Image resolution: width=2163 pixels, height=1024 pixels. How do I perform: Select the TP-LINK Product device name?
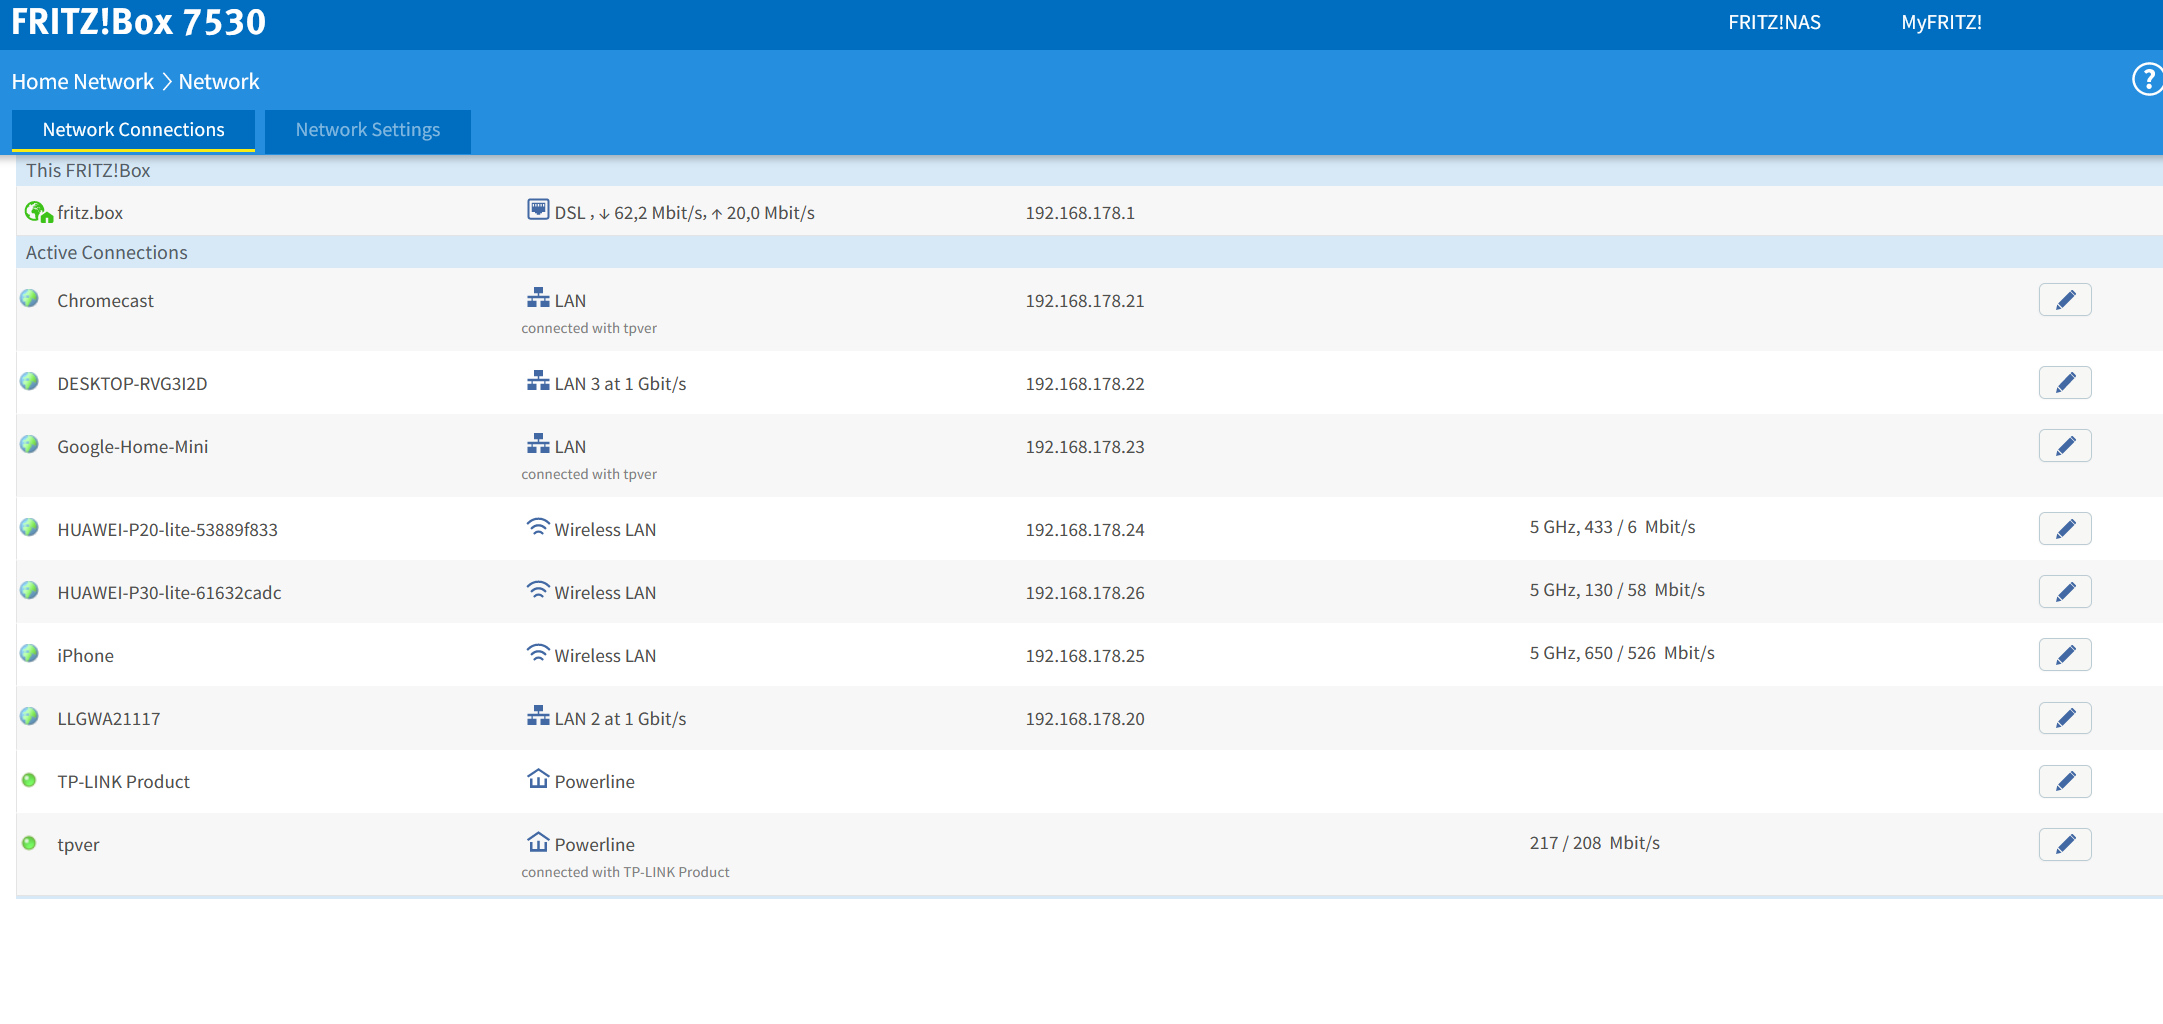click(123, 782)
